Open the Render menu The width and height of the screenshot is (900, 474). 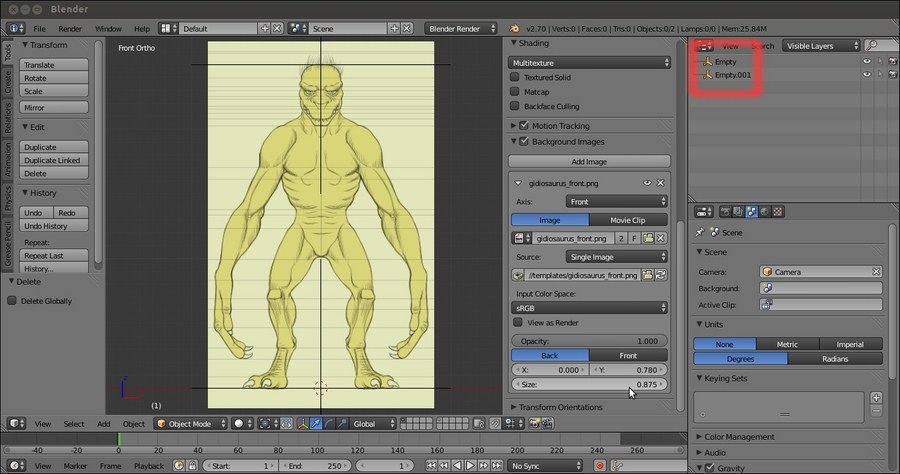pyautogui.click(x=70, y=29)
